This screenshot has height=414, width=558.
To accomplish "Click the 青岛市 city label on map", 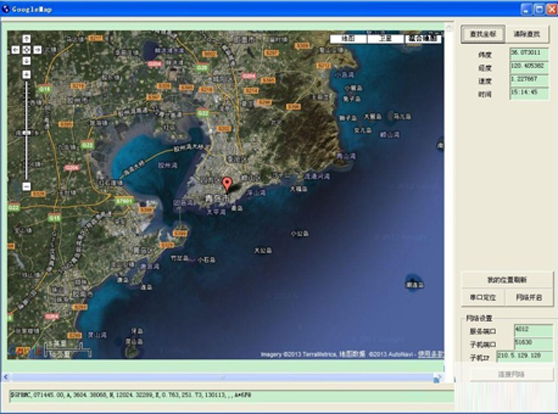I will (217, 198).
